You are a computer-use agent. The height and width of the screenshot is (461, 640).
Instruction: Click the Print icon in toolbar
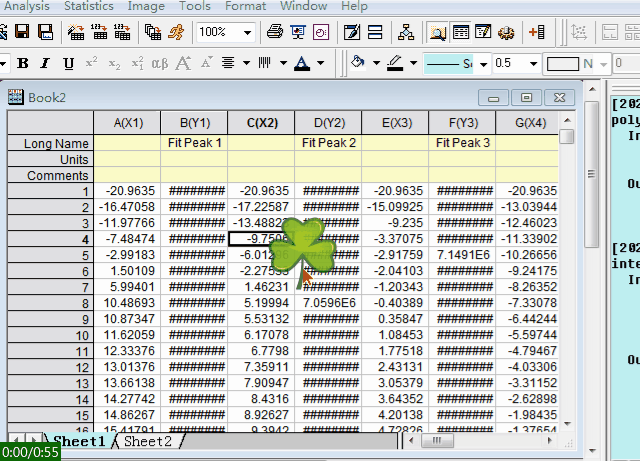point(275,32)
